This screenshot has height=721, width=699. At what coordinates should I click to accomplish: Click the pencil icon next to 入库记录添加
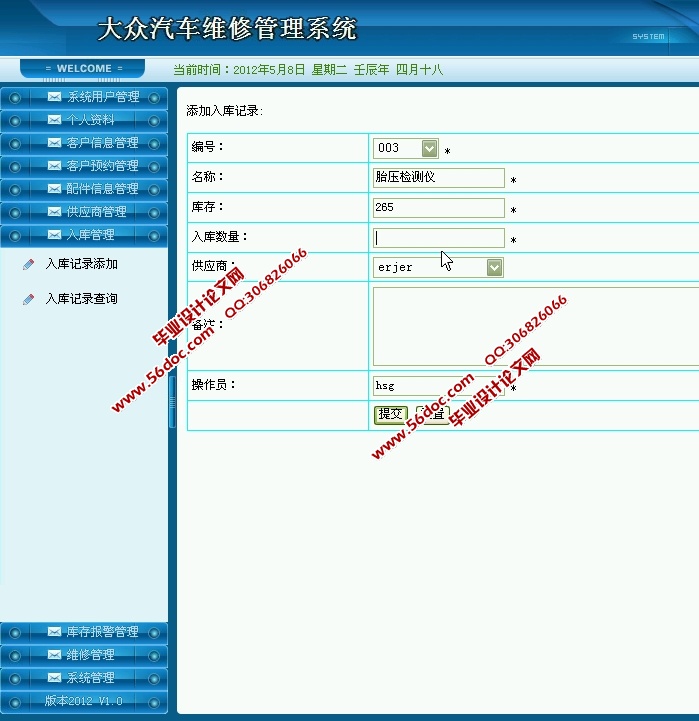pyautogui.click(x=29, y=264)
